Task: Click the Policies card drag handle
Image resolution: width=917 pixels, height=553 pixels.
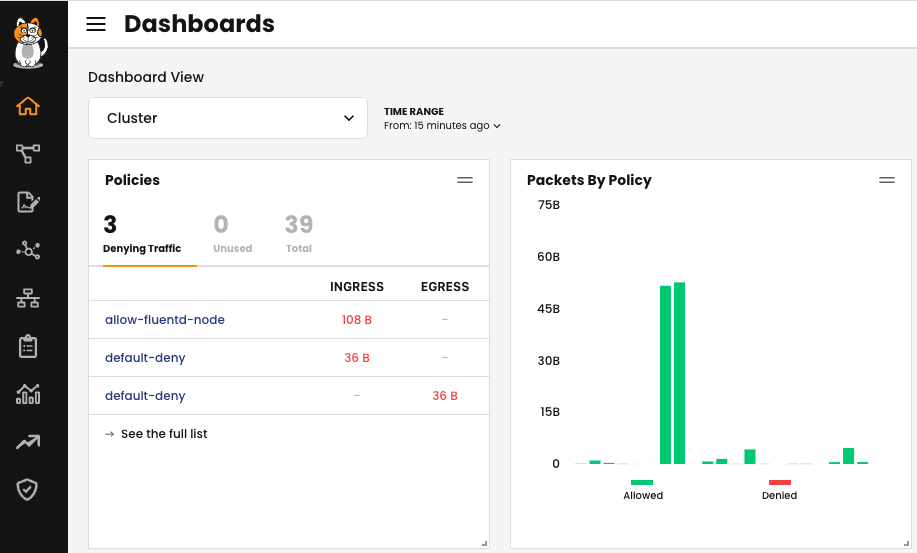Action: point(465,180)
